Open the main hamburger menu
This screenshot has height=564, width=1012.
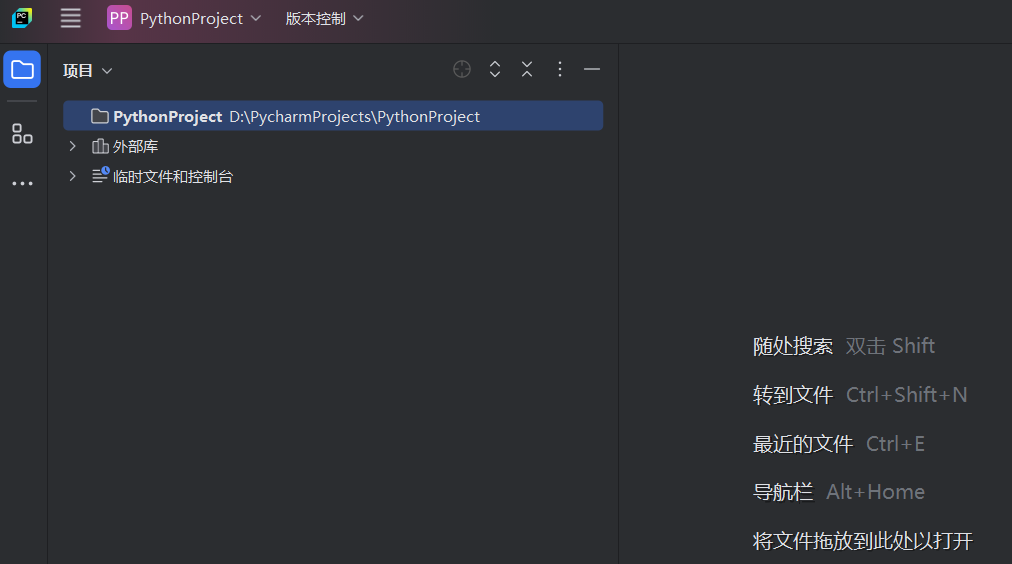pyautogui.click(x=70, y=18)
